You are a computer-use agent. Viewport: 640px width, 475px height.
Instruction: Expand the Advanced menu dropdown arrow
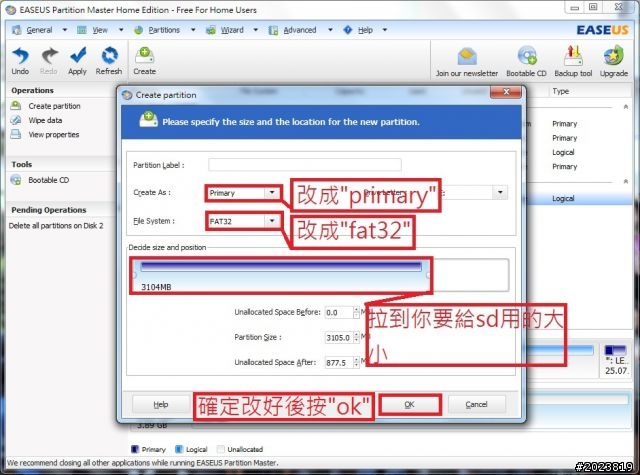(330, 30)
